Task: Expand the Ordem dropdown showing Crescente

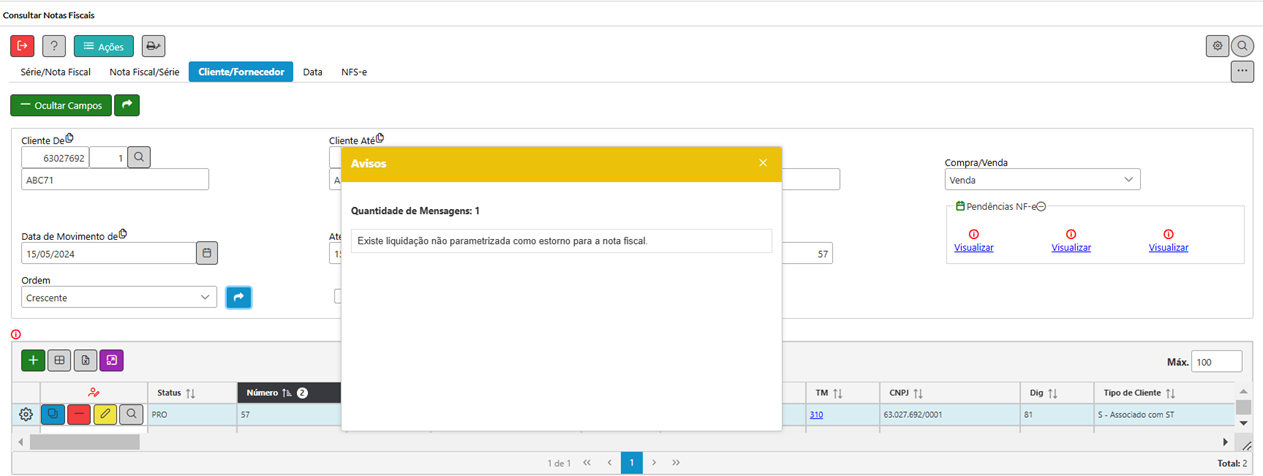Action: [119, 297]
